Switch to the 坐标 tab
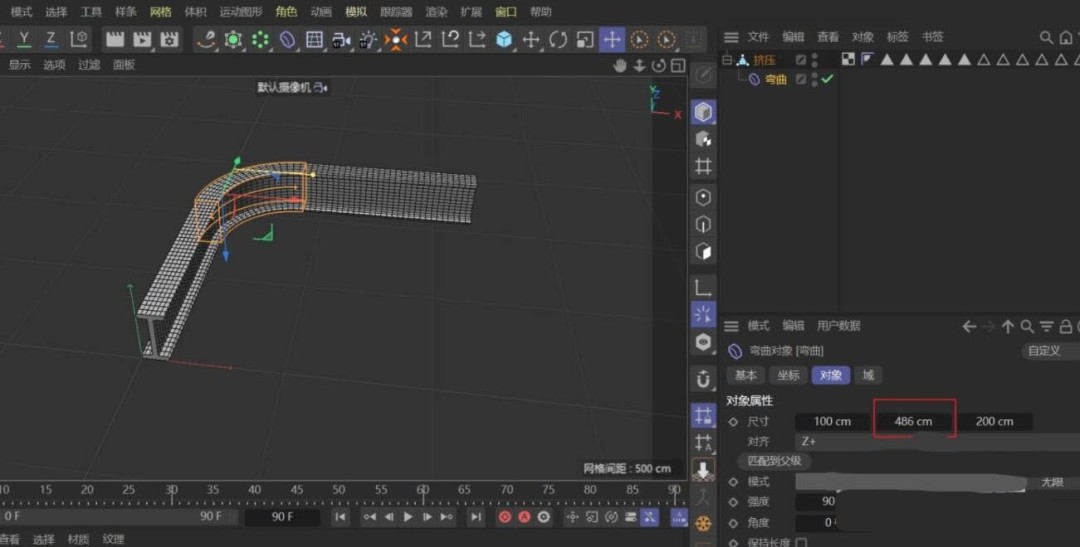 pyautogui.click(x=788, y=375)
